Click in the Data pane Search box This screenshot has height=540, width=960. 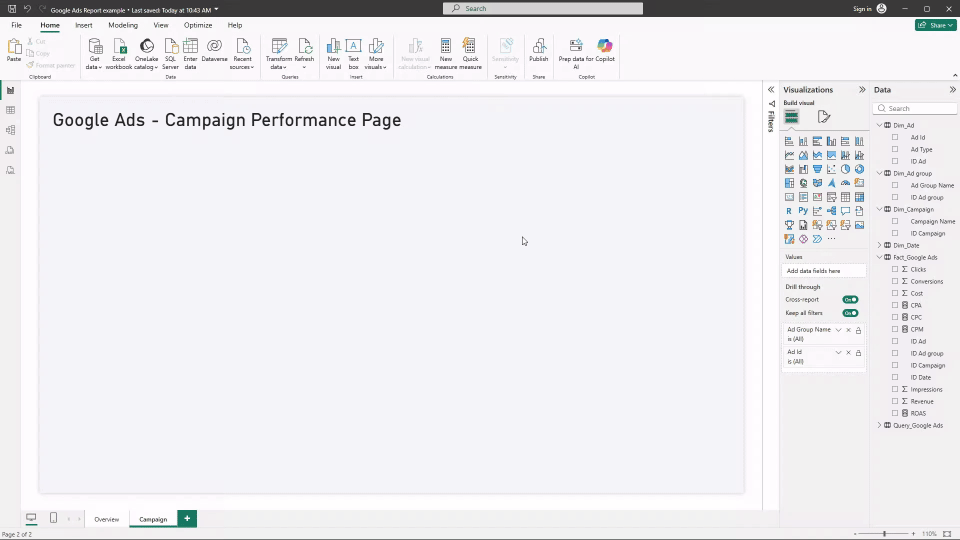tap(915, 108)
